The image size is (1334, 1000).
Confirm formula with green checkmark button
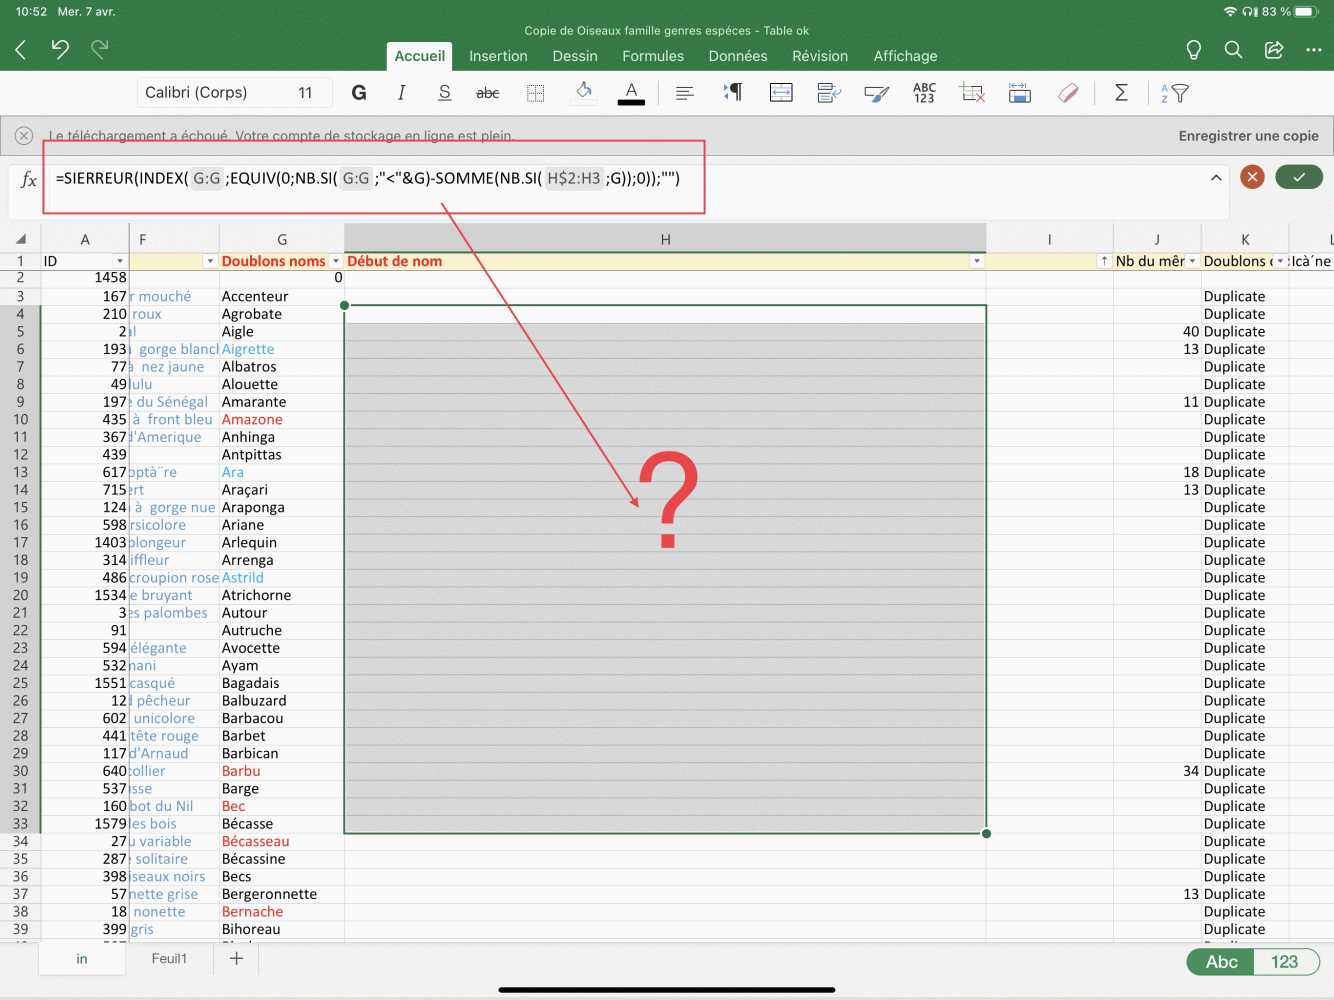click(1298, 177)
